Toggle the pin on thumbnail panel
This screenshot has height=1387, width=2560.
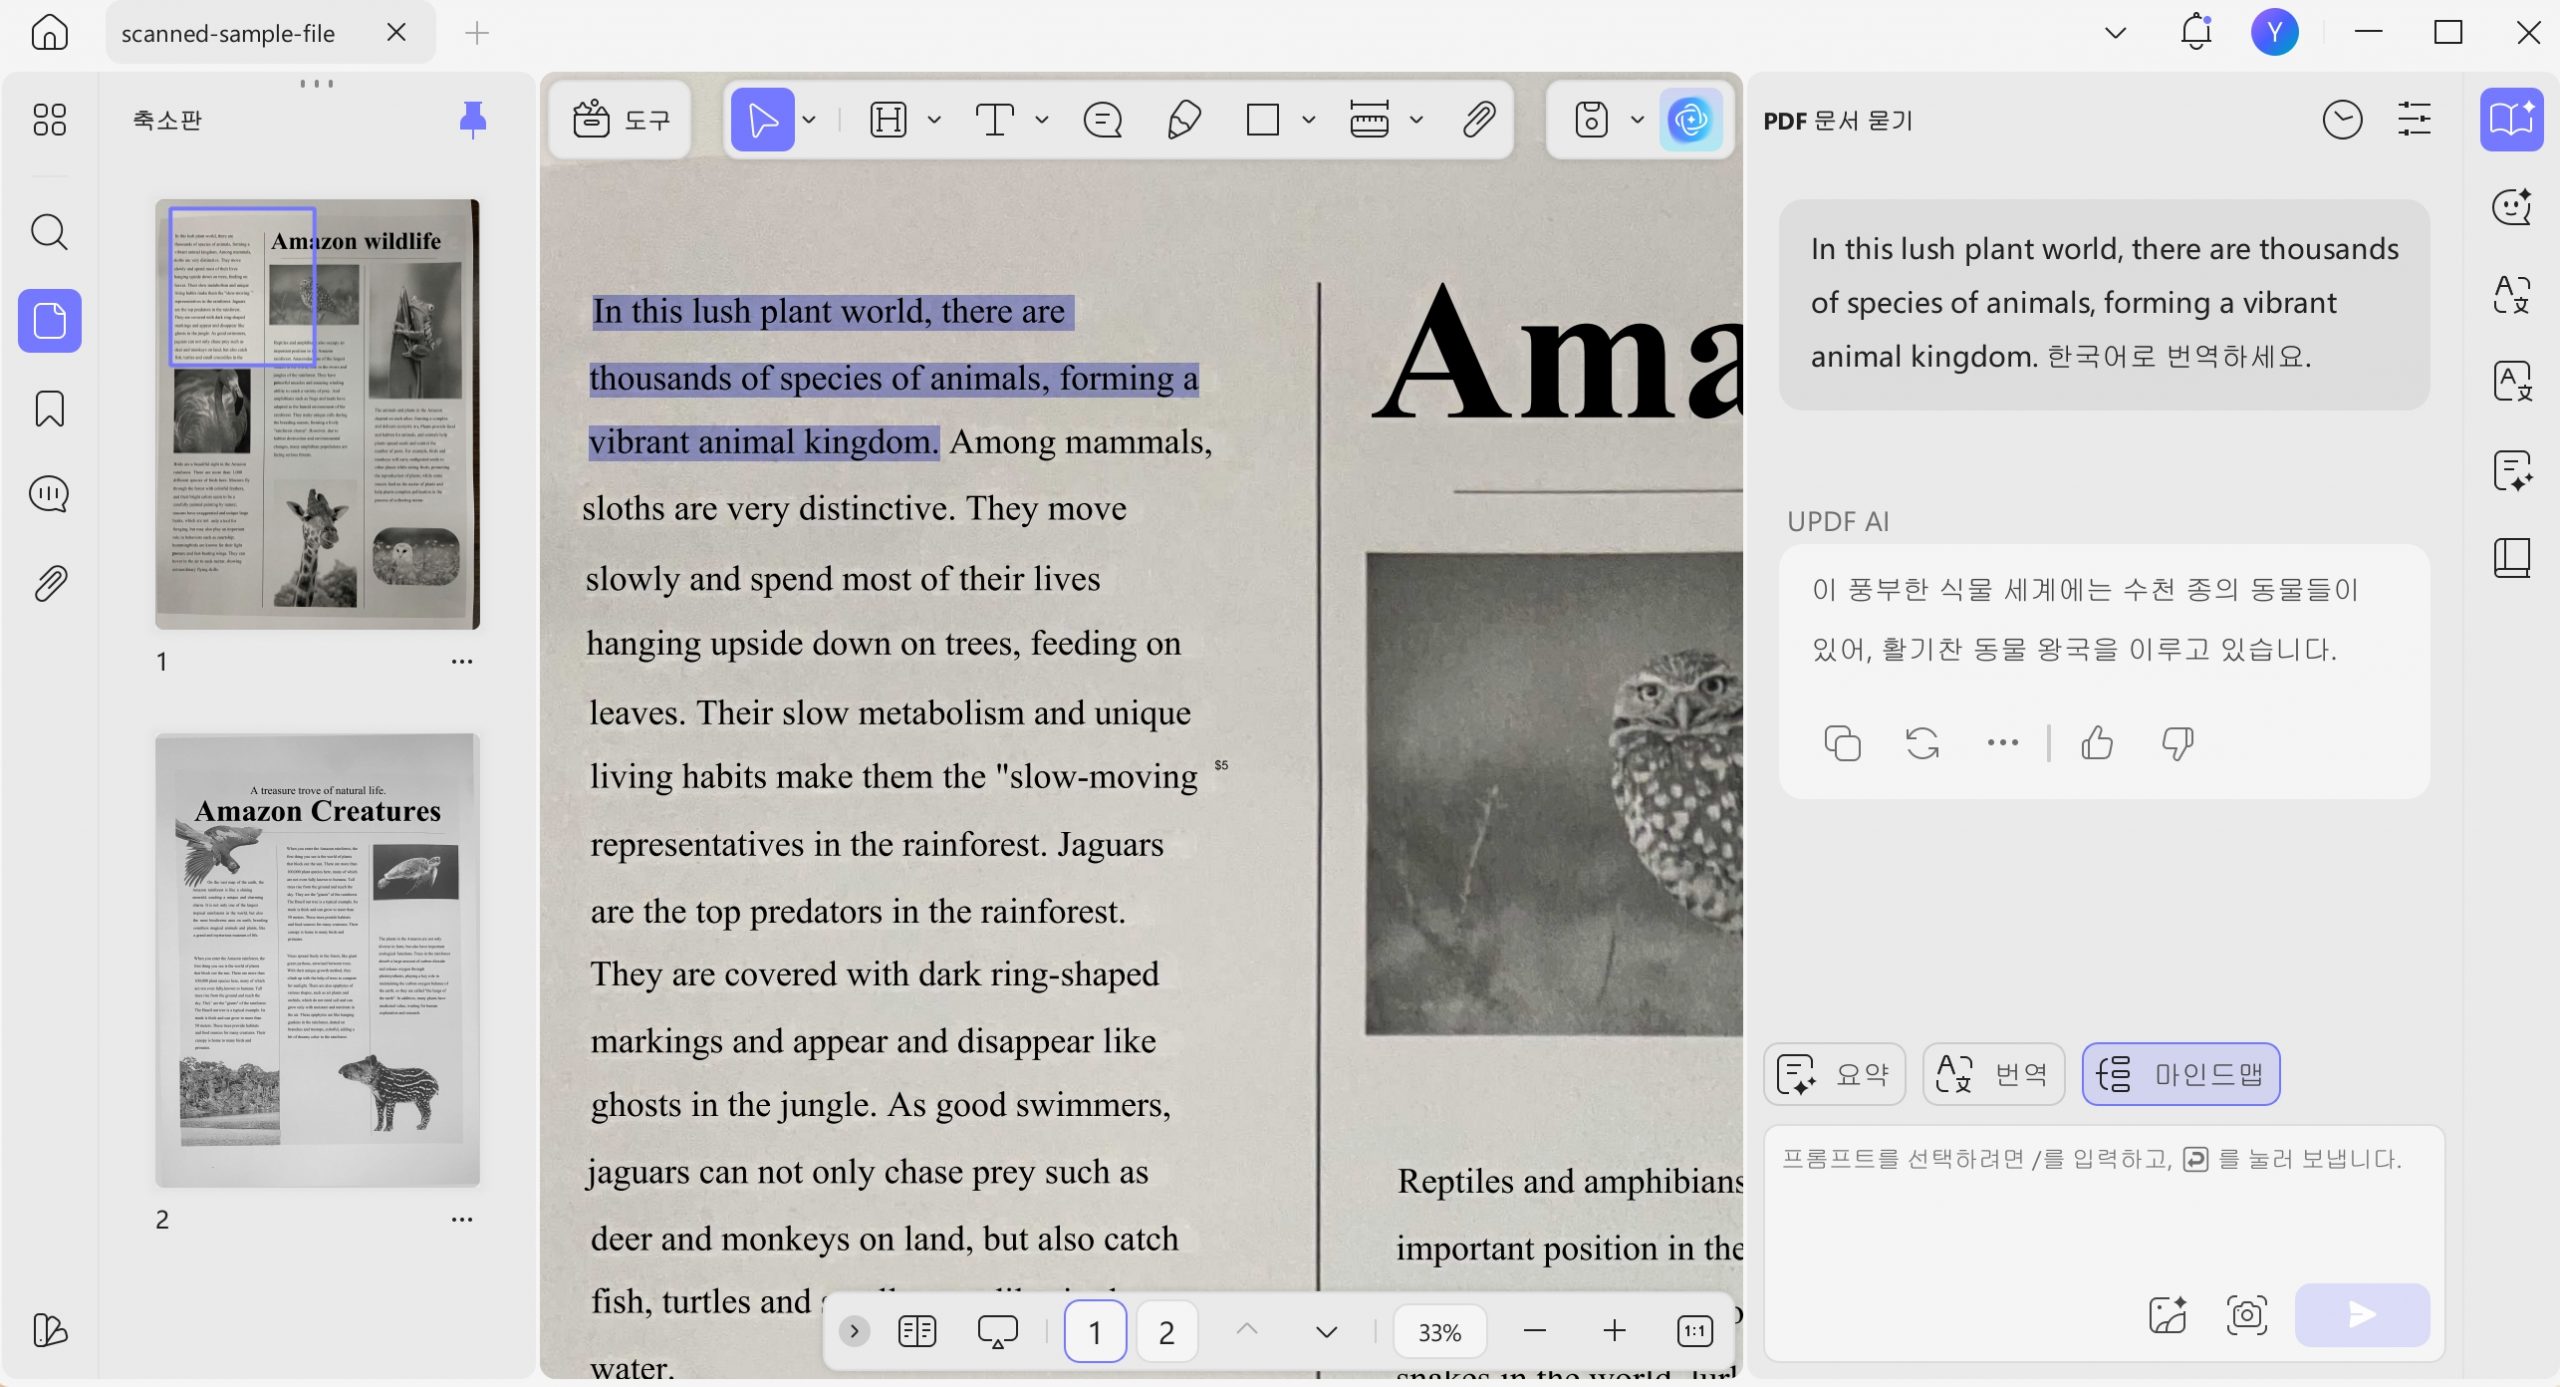[472, 120]
